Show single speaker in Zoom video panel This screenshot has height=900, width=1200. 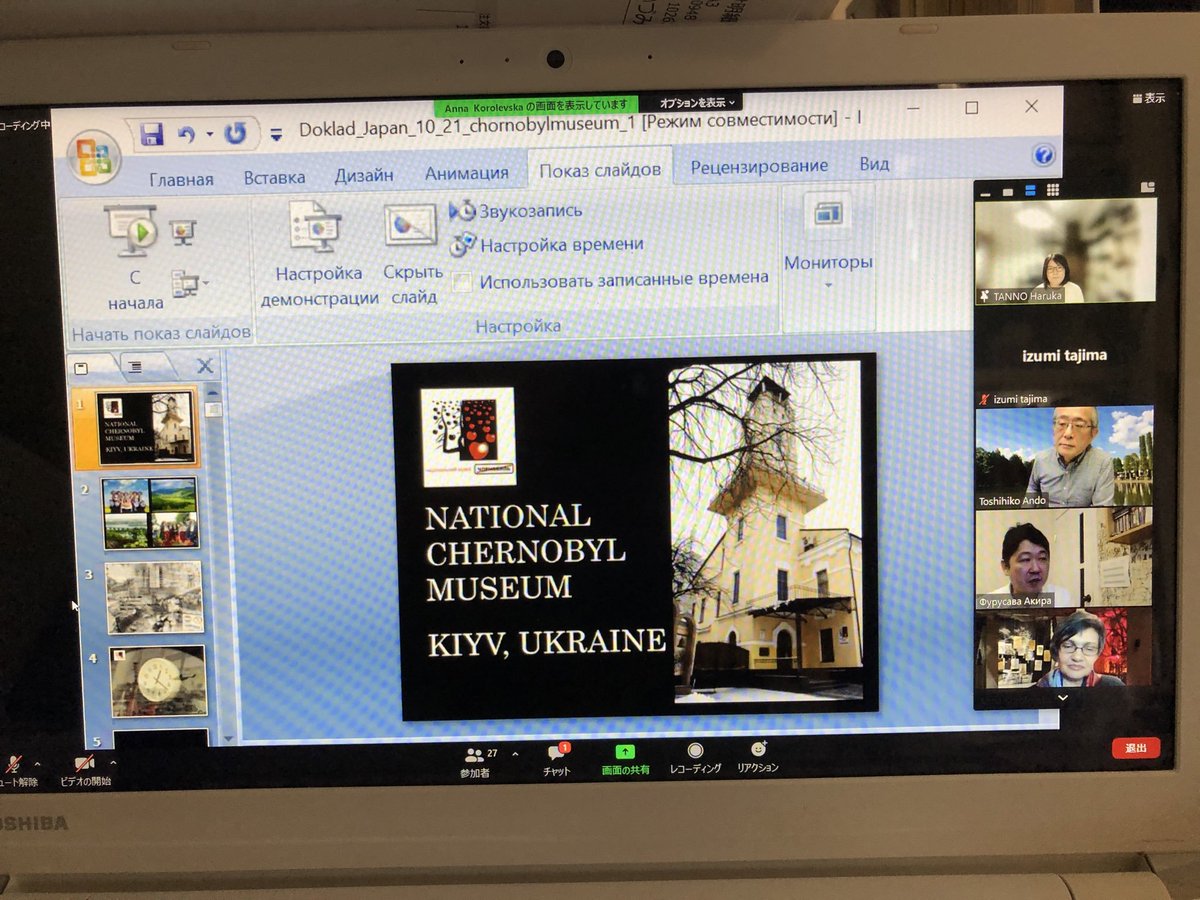(1007, 190)
